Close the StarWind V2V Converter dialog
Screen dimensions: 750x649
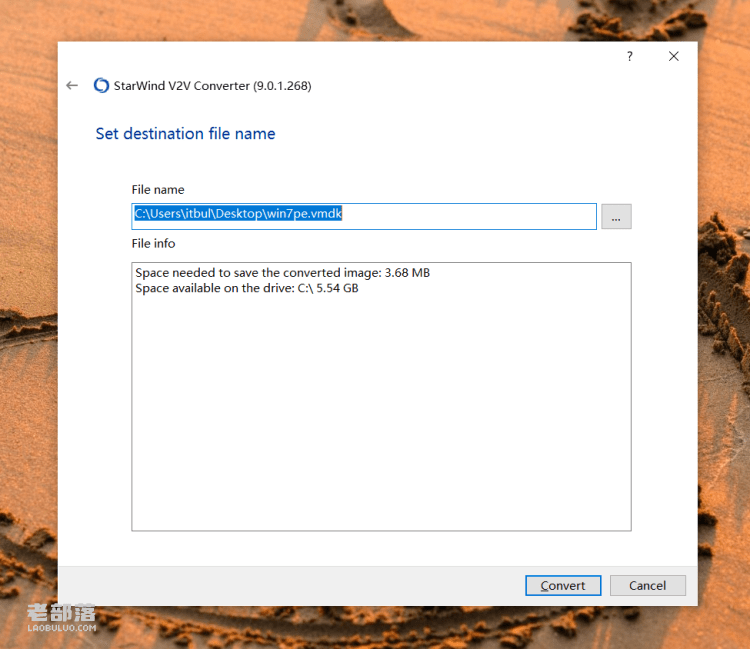[x=673, y=56]
